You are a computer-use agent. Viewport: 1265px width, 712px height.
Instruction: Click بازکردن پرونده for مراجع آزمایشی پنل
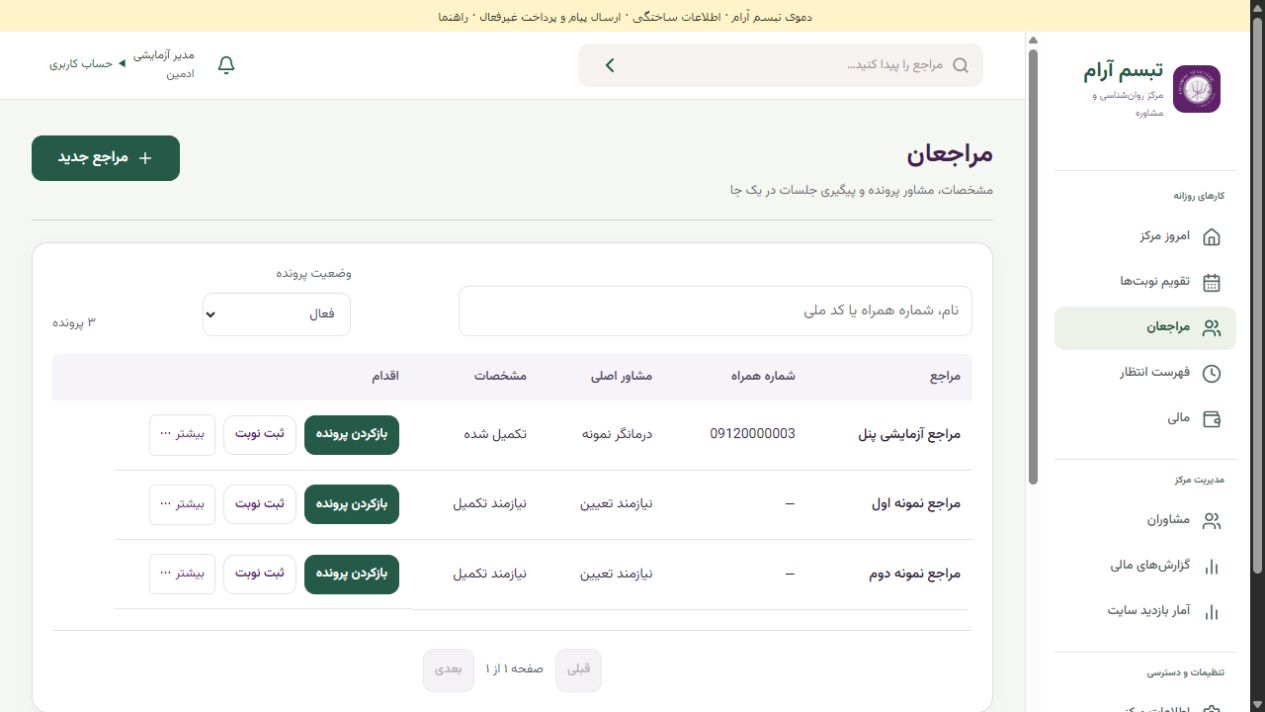352,434
